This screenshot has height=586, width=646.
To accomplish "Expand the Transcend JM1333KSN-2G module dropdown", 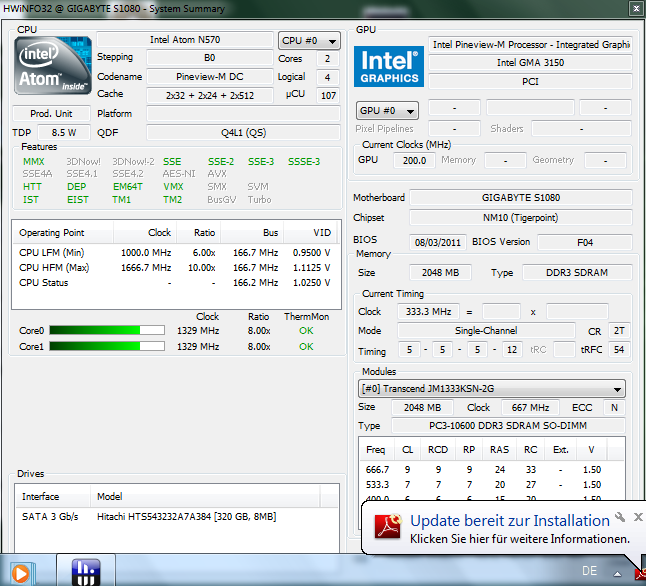I will click(x=492, y=389).
